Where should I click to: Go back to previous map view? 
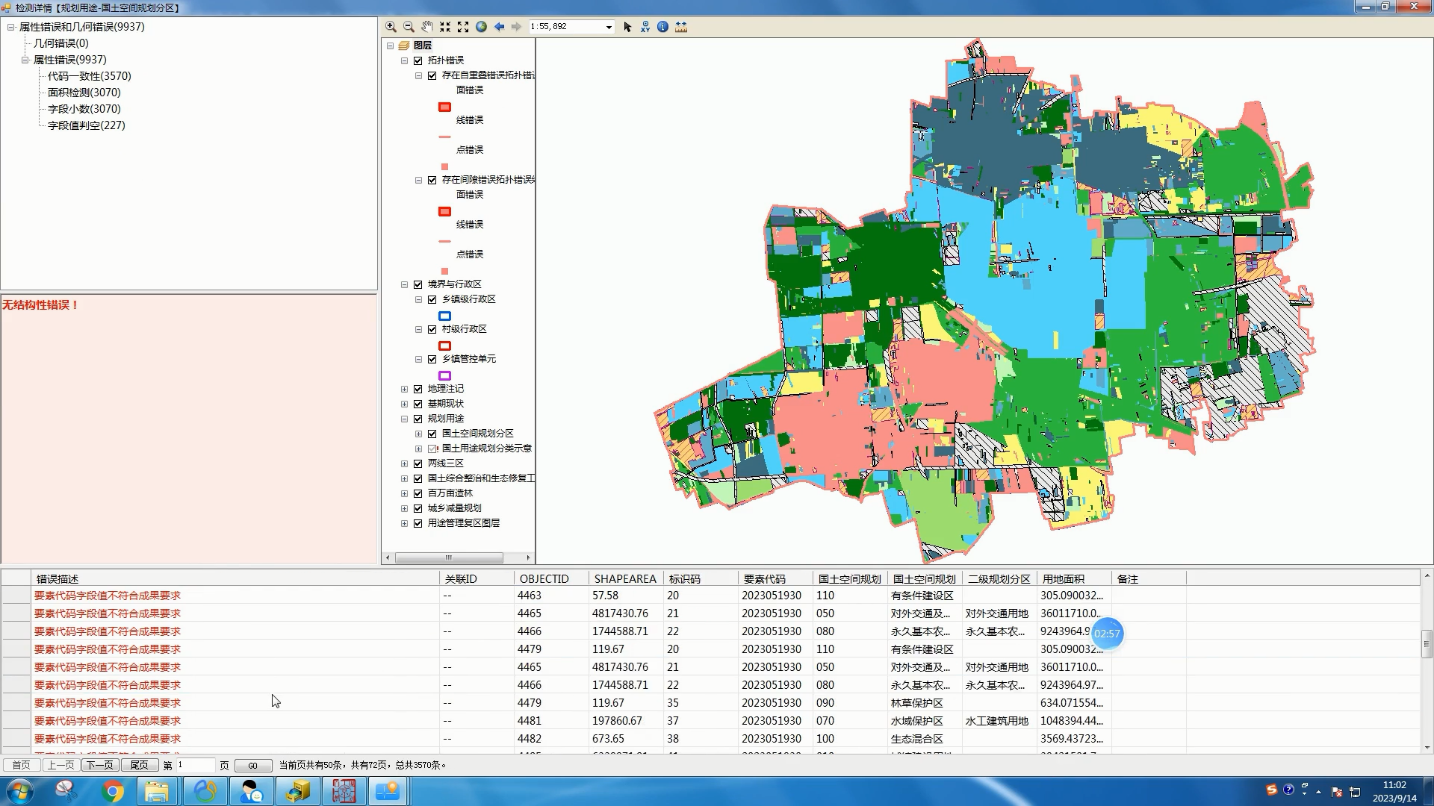pos(499,27)
